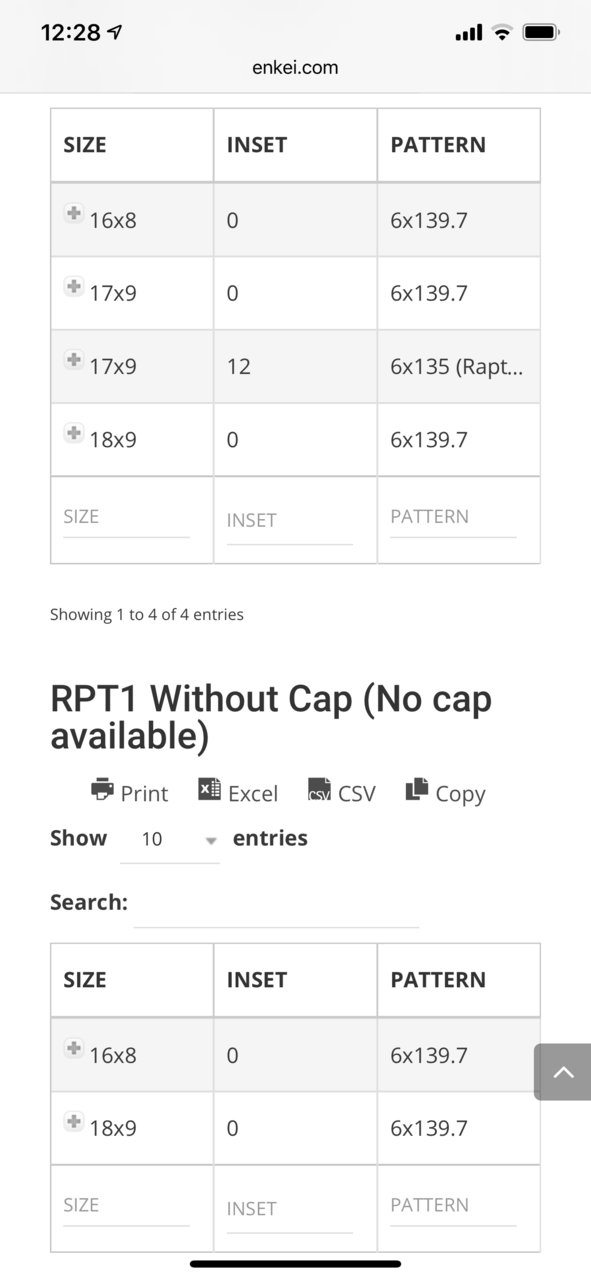This screenshot has width=591, height=1279.
Task: Expand the 16x8 row in RPT1 Without Cap table
Action: click(x=73, y=1048)
